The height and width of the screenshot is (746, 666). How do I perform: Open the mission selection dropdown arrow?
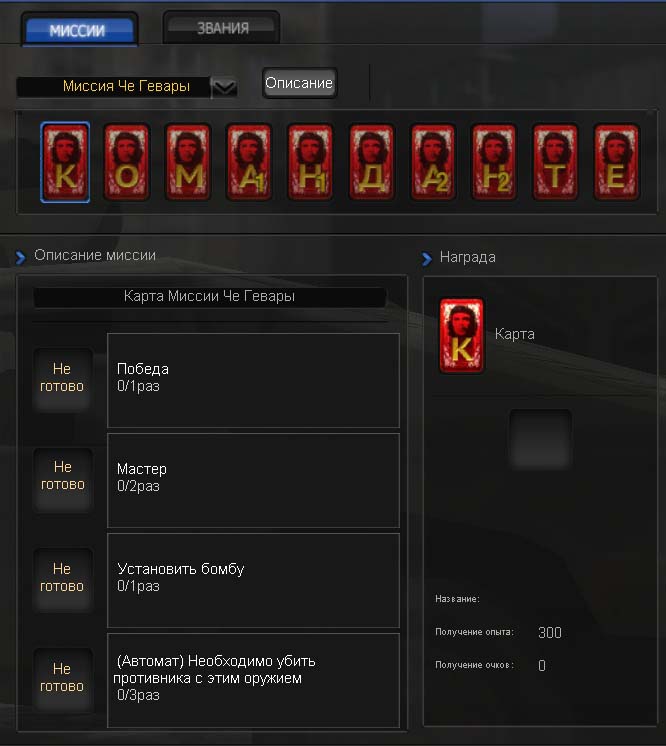pos(224,88)
